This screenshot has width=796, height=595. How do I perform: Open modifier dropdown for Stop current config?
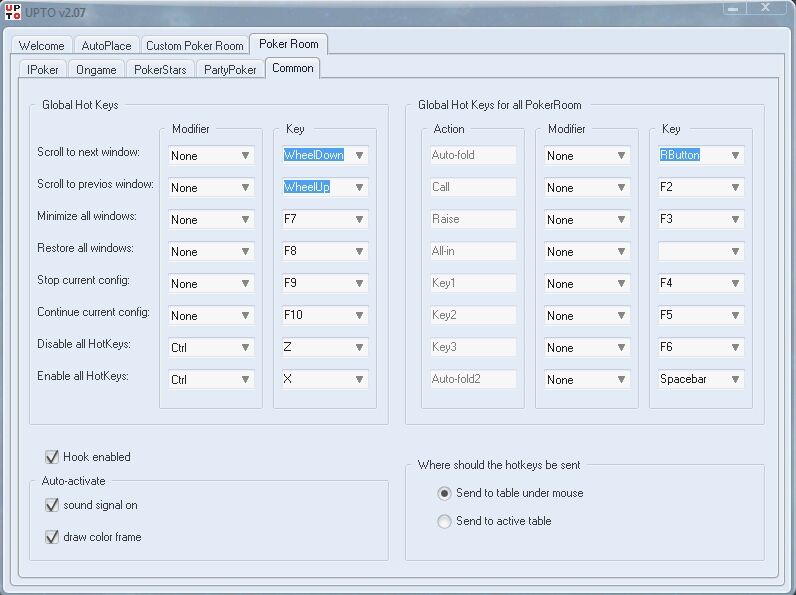(211, 283)
